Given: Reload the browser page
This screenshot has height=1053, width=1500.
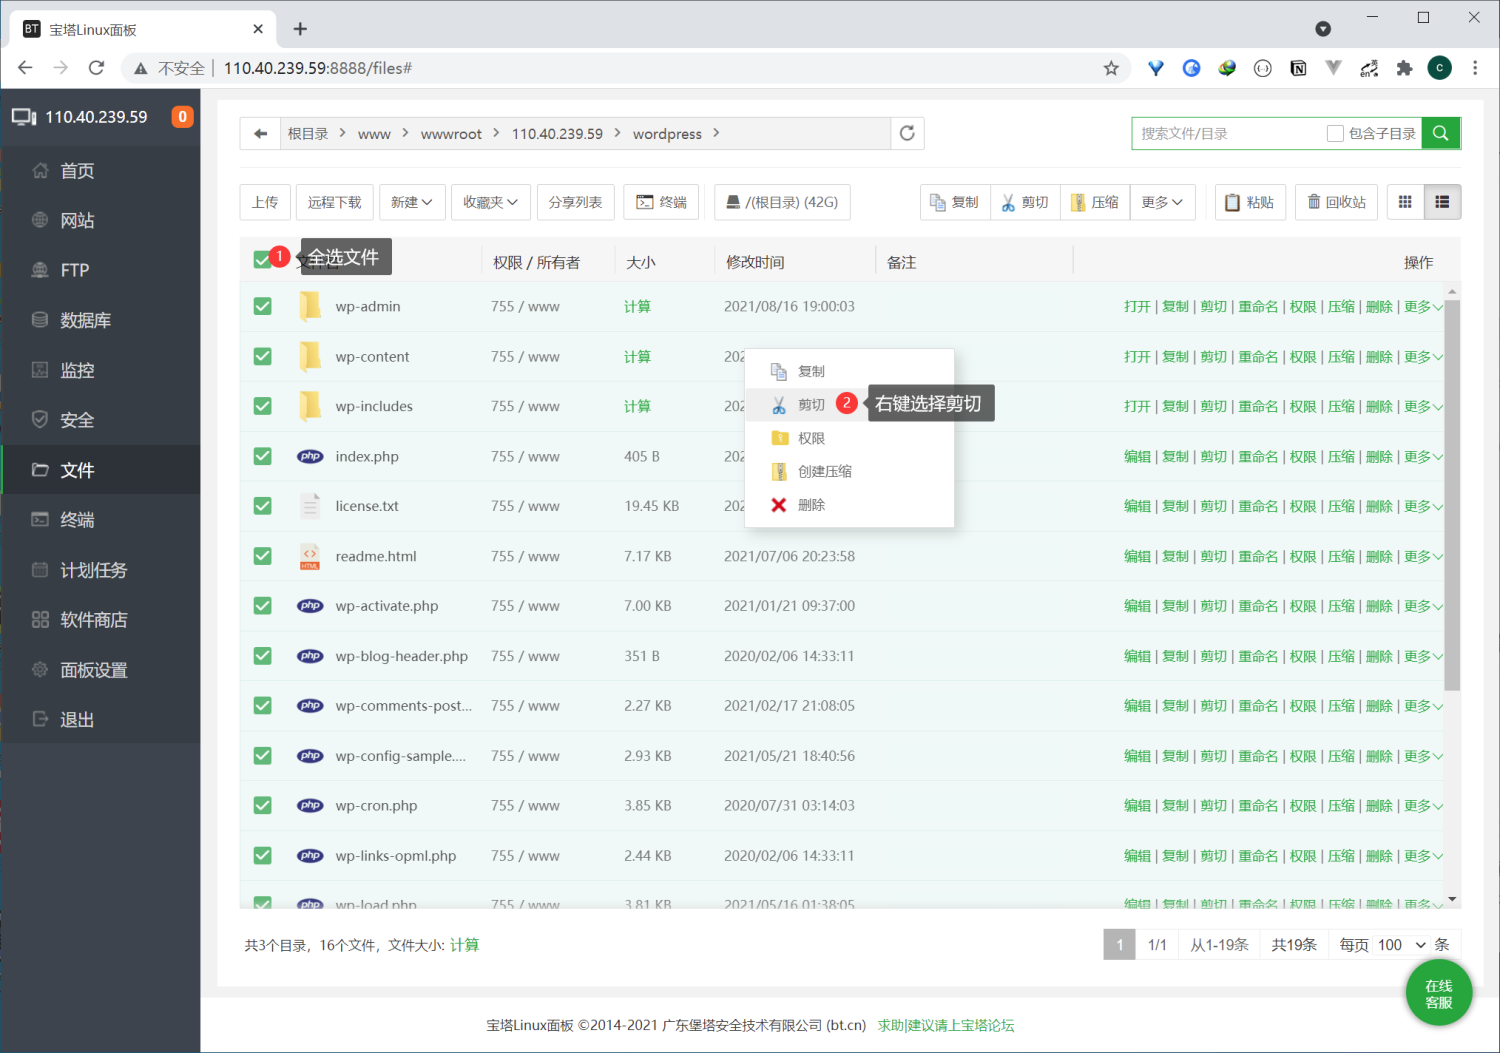Looking at the screenshot, I should point(96,68).
